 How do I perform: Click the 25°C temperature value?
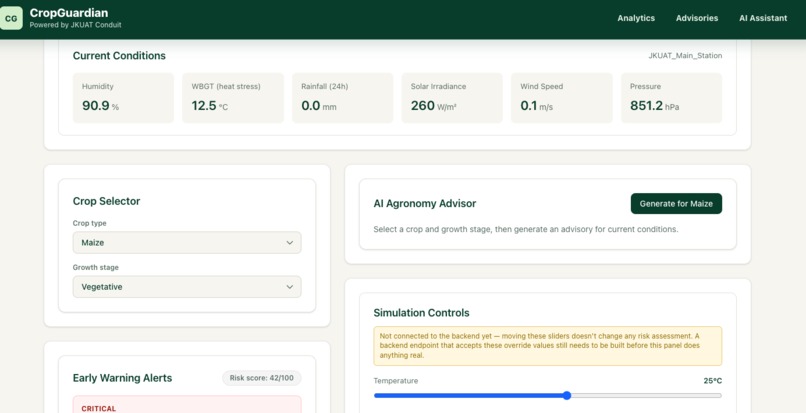coord(712,381)
